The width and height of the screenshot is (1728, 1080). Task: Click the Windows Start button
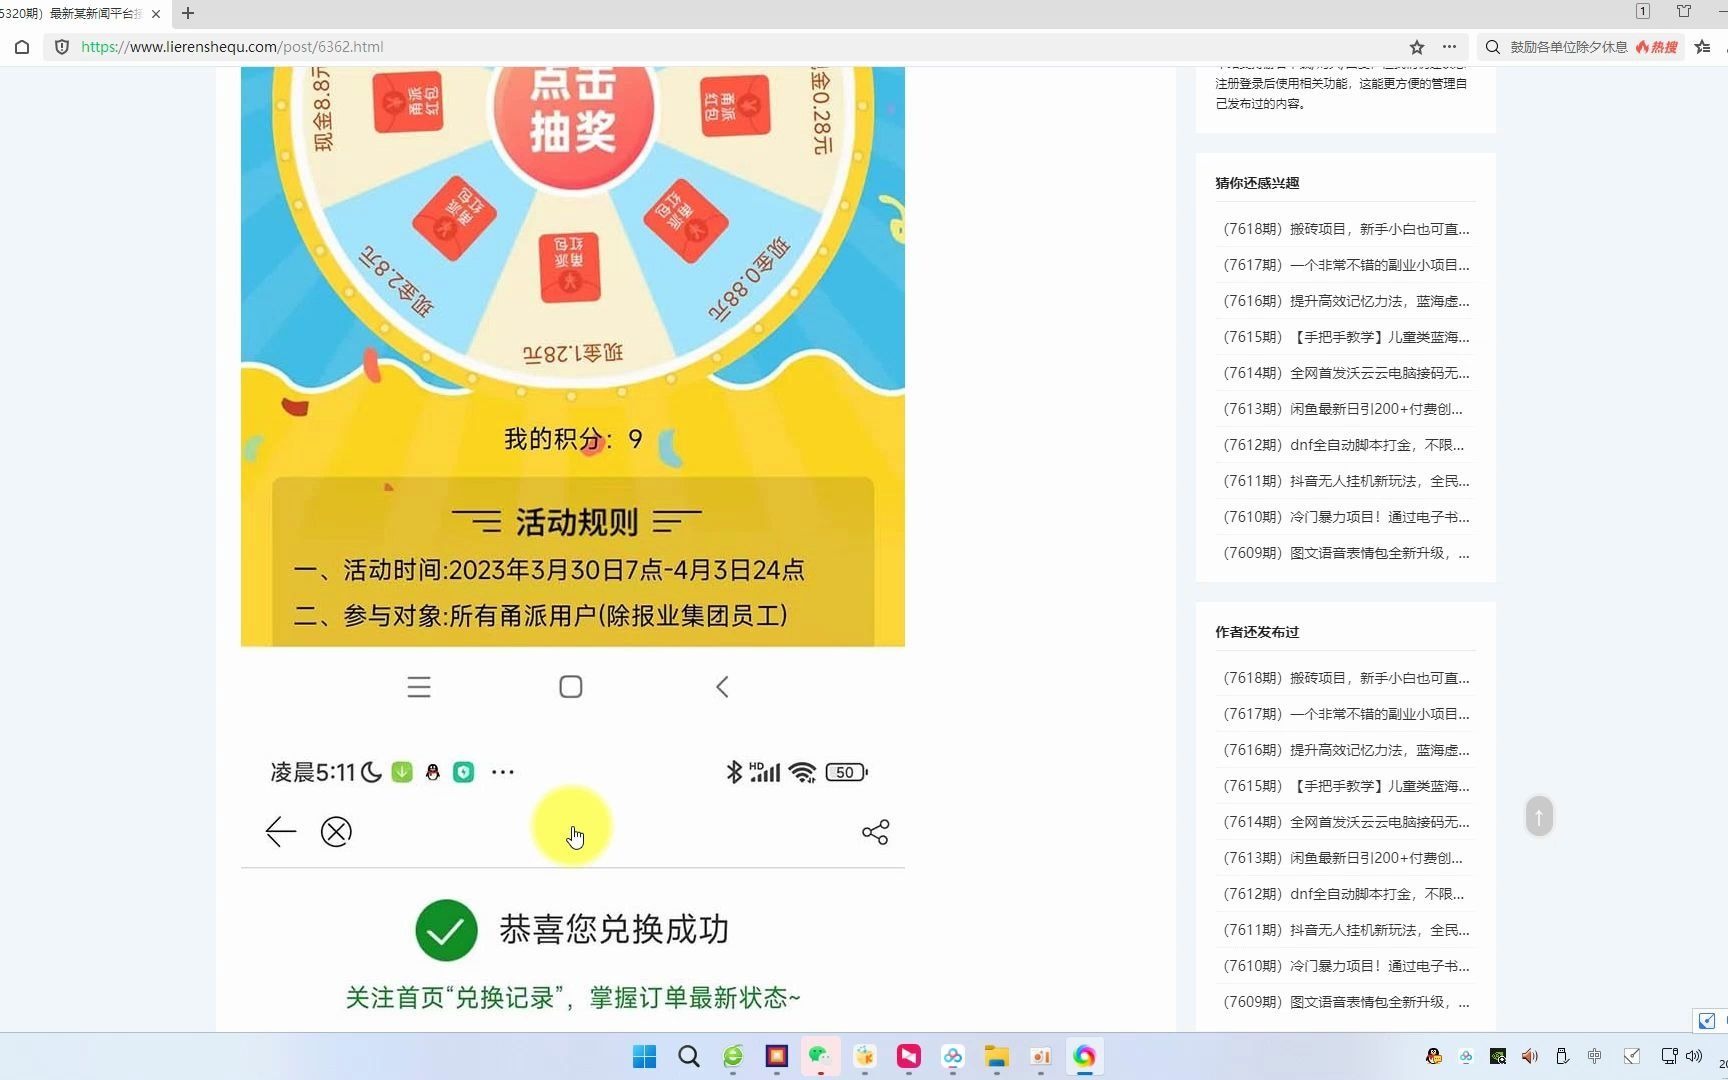(644, 1056)
